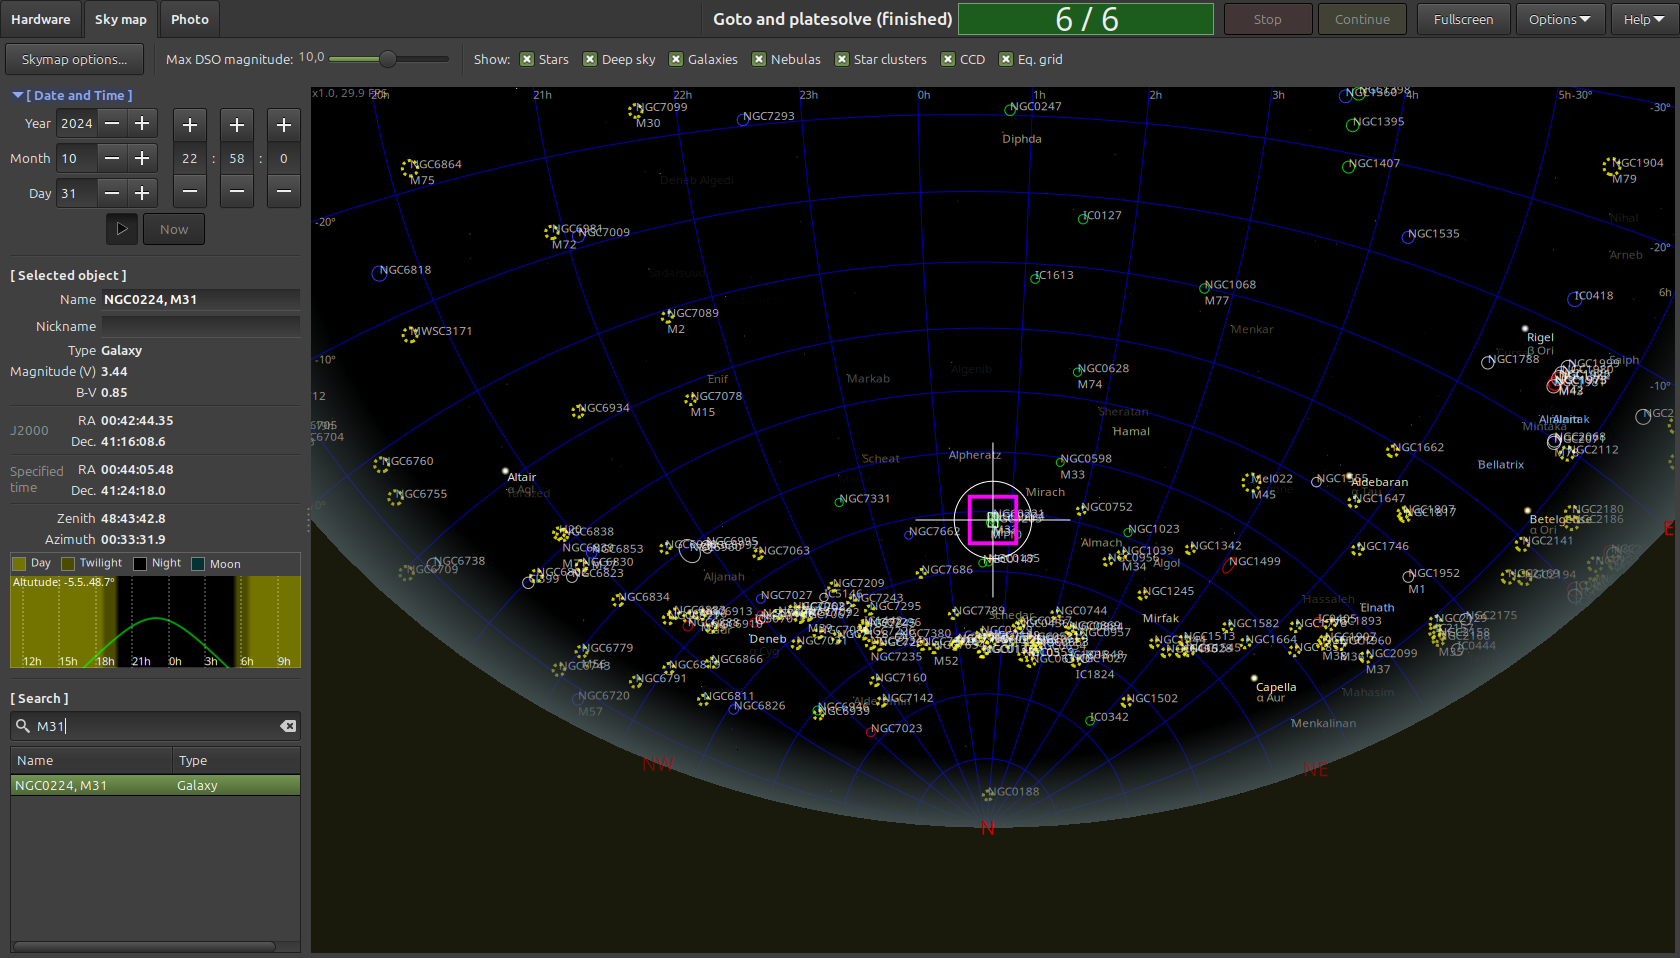The width and height of the screenshot is (1680, 958).
Task: Select NGC0598 M33 galaxy marker
Action: point(1060,461)
